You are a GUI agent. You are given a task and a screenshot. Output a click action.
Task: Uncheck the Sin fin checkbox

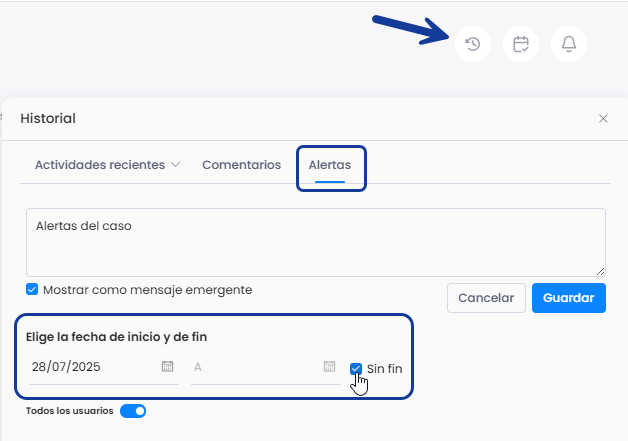coord(356,369)
